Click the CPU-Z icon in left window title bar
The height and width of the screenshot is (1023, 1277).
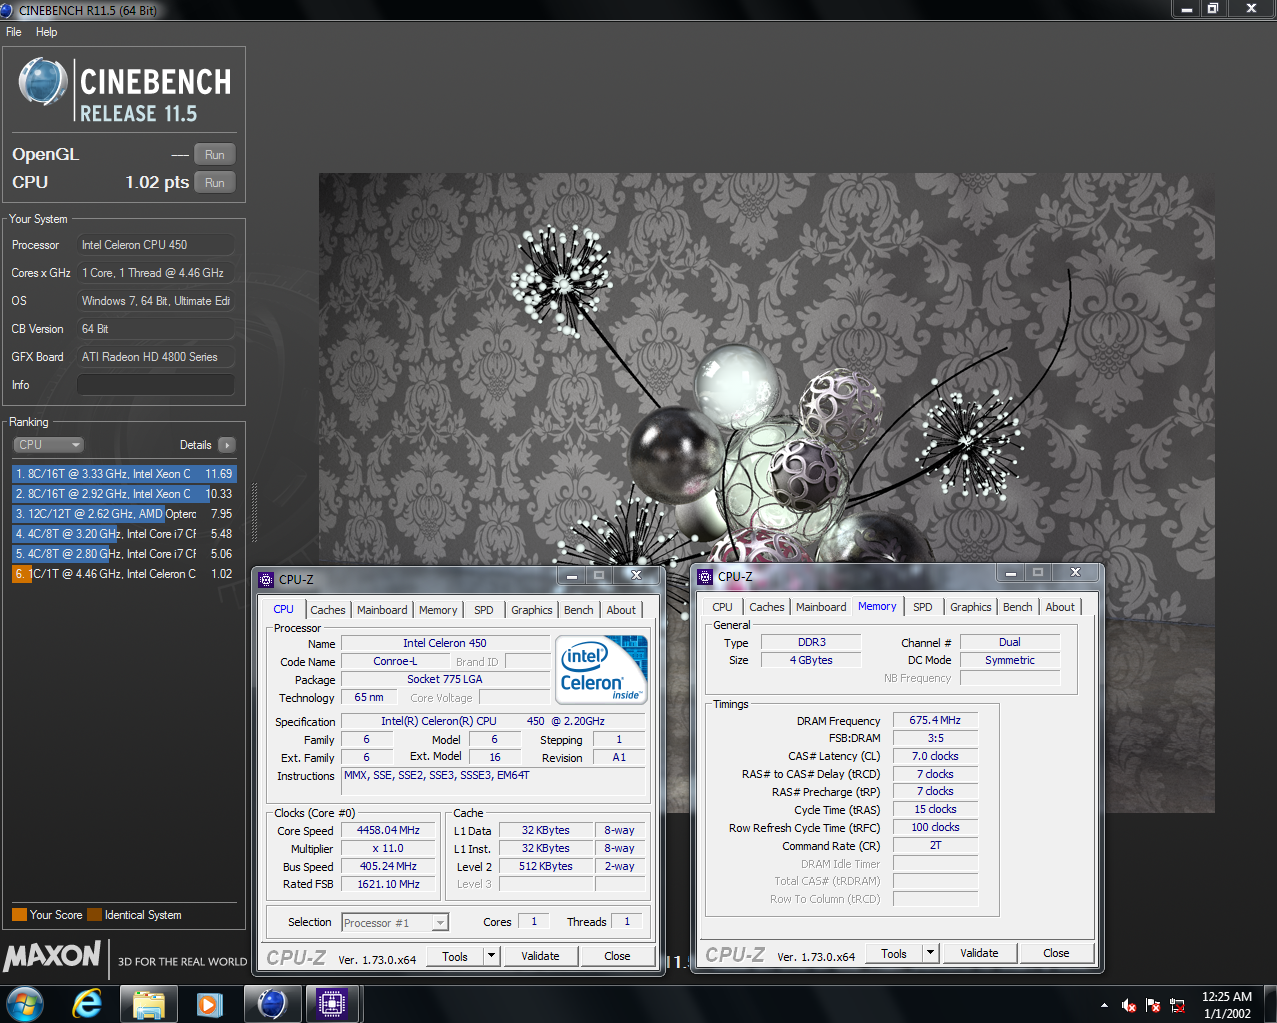(x=266, y=579)
